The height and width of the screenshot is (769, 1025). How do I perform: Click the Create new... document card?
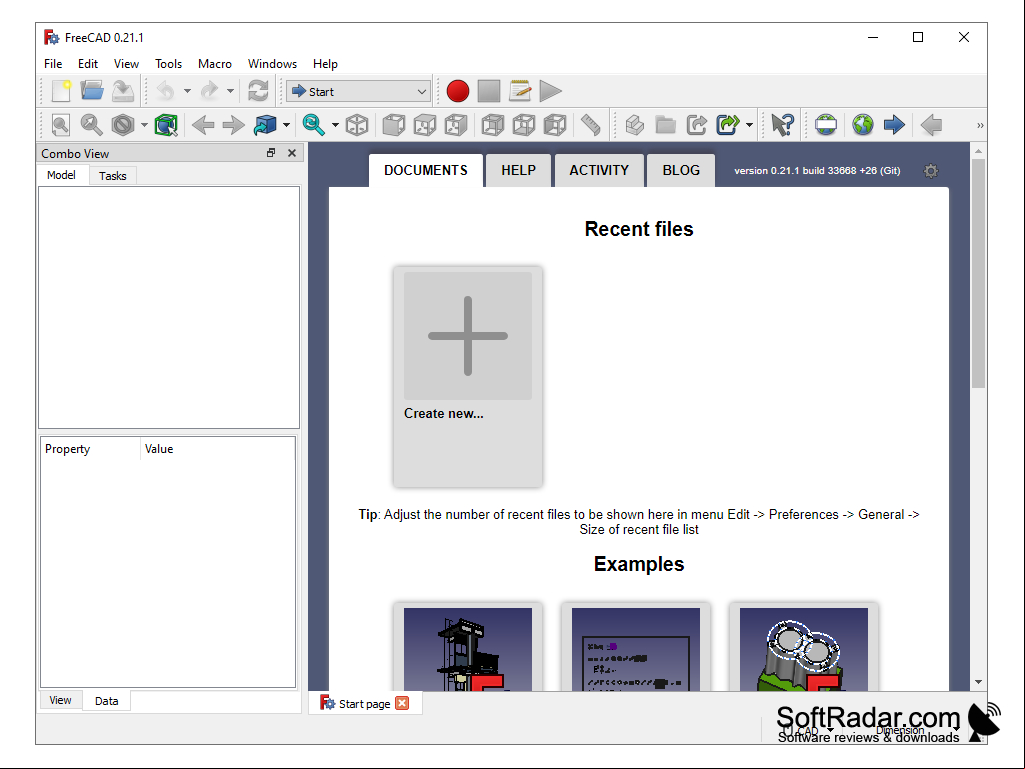[x=467, y=377]
